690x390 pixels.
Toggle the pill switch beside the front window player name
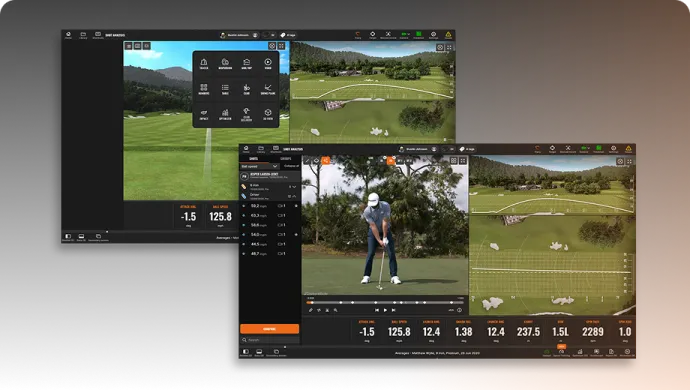pos(448,149)
